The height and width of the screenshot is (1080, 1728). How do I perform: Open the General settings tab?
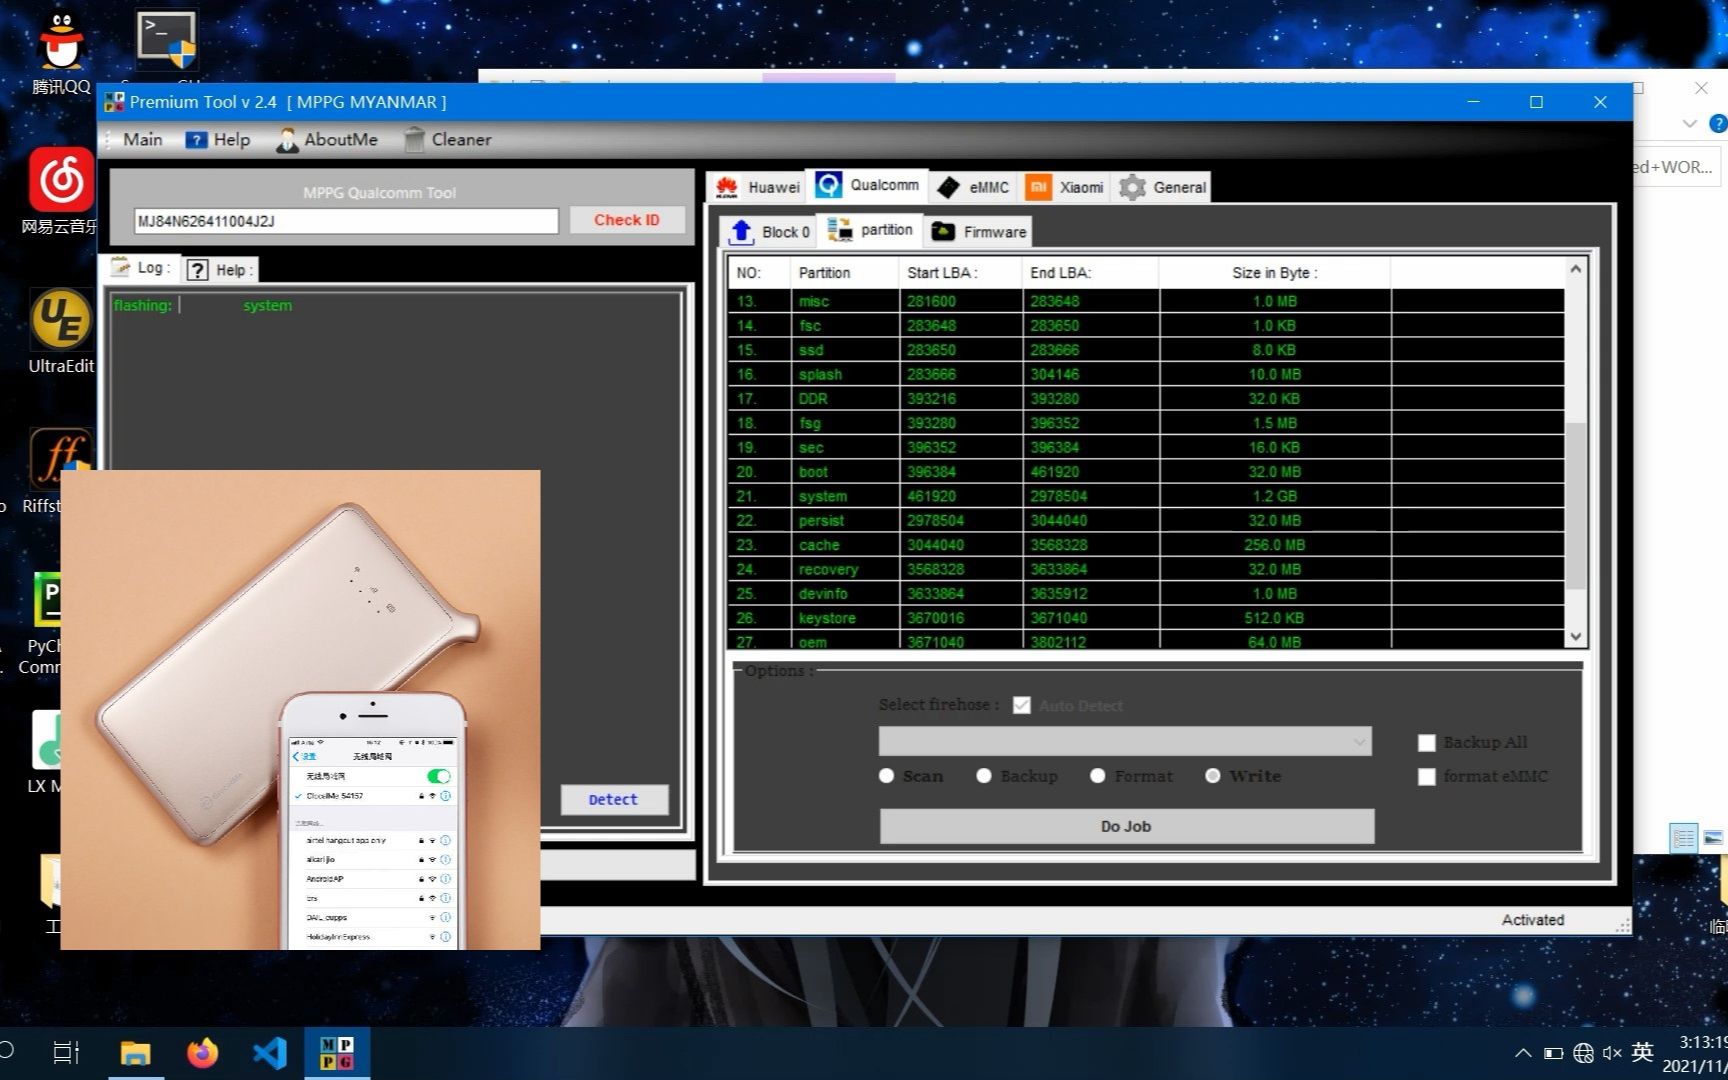(1163, 187)
